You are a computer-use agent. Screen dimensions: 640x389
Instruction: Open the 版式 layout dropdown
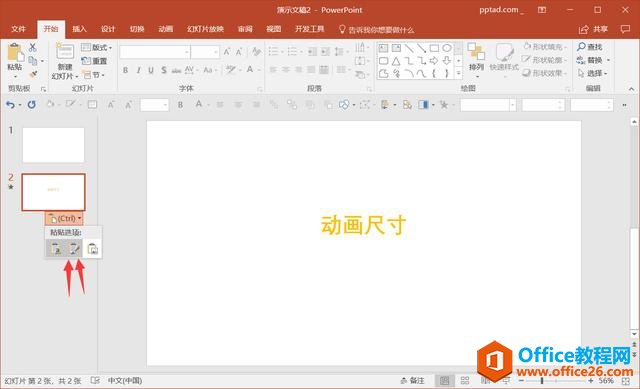tap(97, 47)
